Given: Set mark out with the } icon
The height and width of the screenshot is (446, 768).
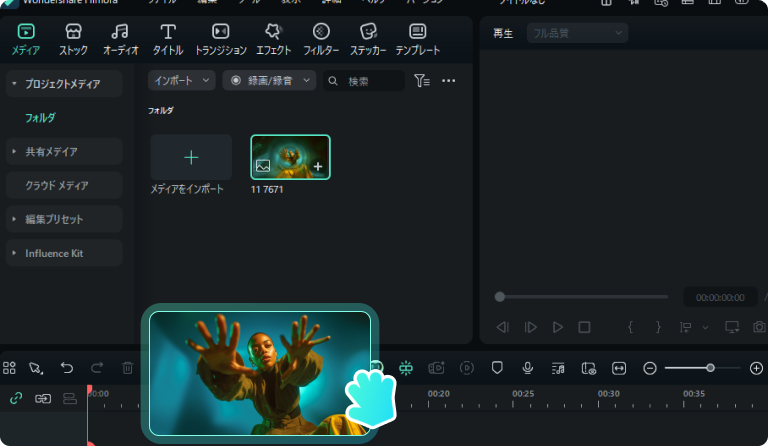Looking at the screenshot, I should click(658, 327).
